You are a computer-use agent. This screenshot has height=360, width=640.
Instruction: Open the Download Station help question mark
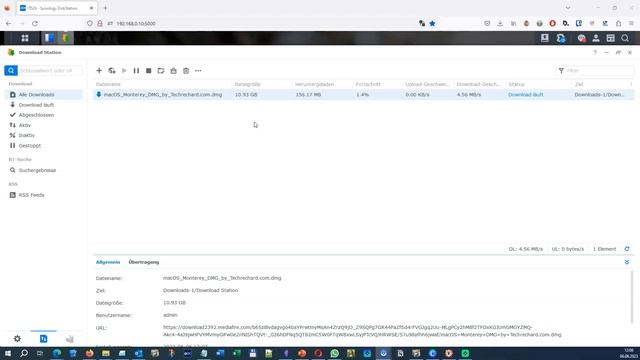point(595,53)
